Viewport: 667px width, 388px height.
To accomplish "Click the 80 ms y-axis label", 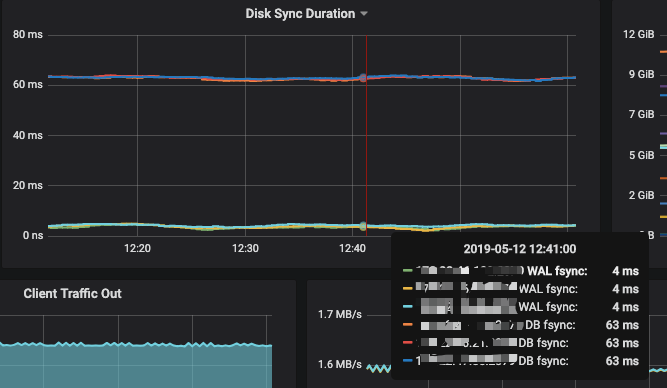I will [28, 34].
